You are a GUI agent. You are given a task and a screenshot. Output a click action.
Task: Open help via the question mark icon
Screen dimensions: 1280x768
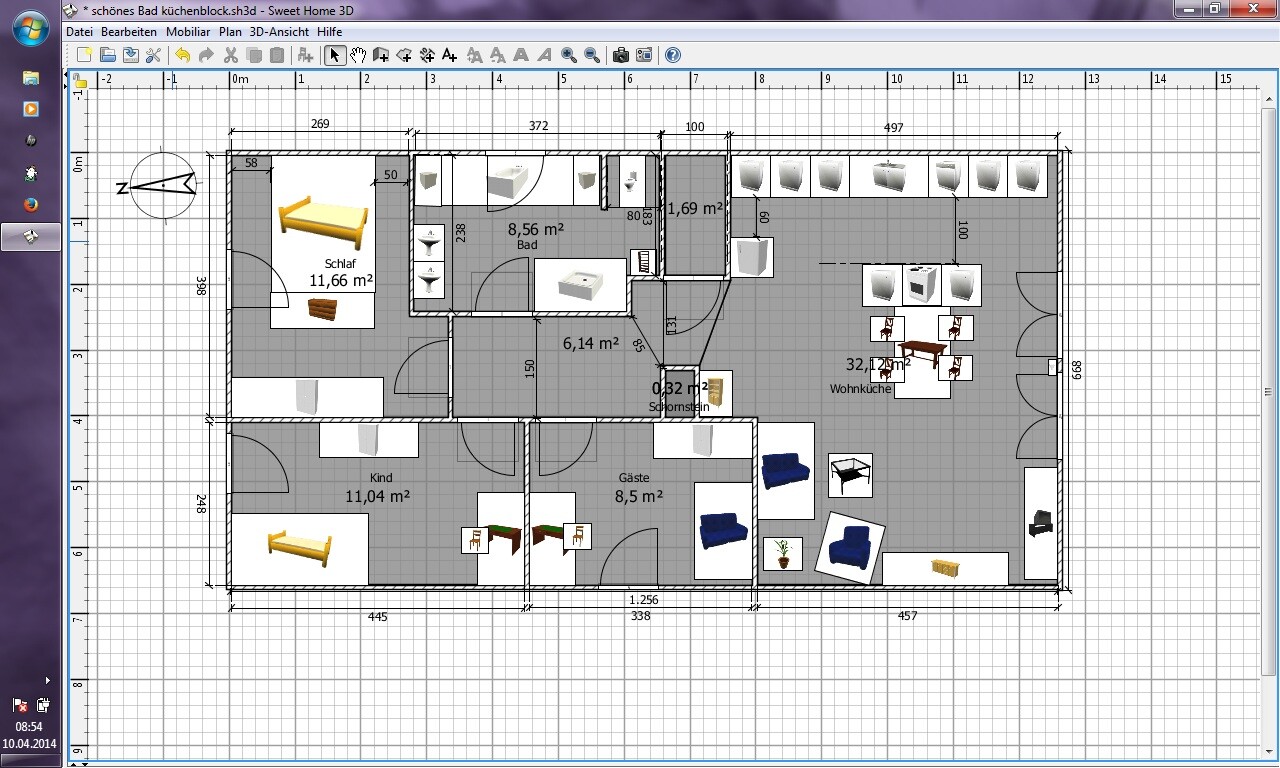(x=673, y=55)
